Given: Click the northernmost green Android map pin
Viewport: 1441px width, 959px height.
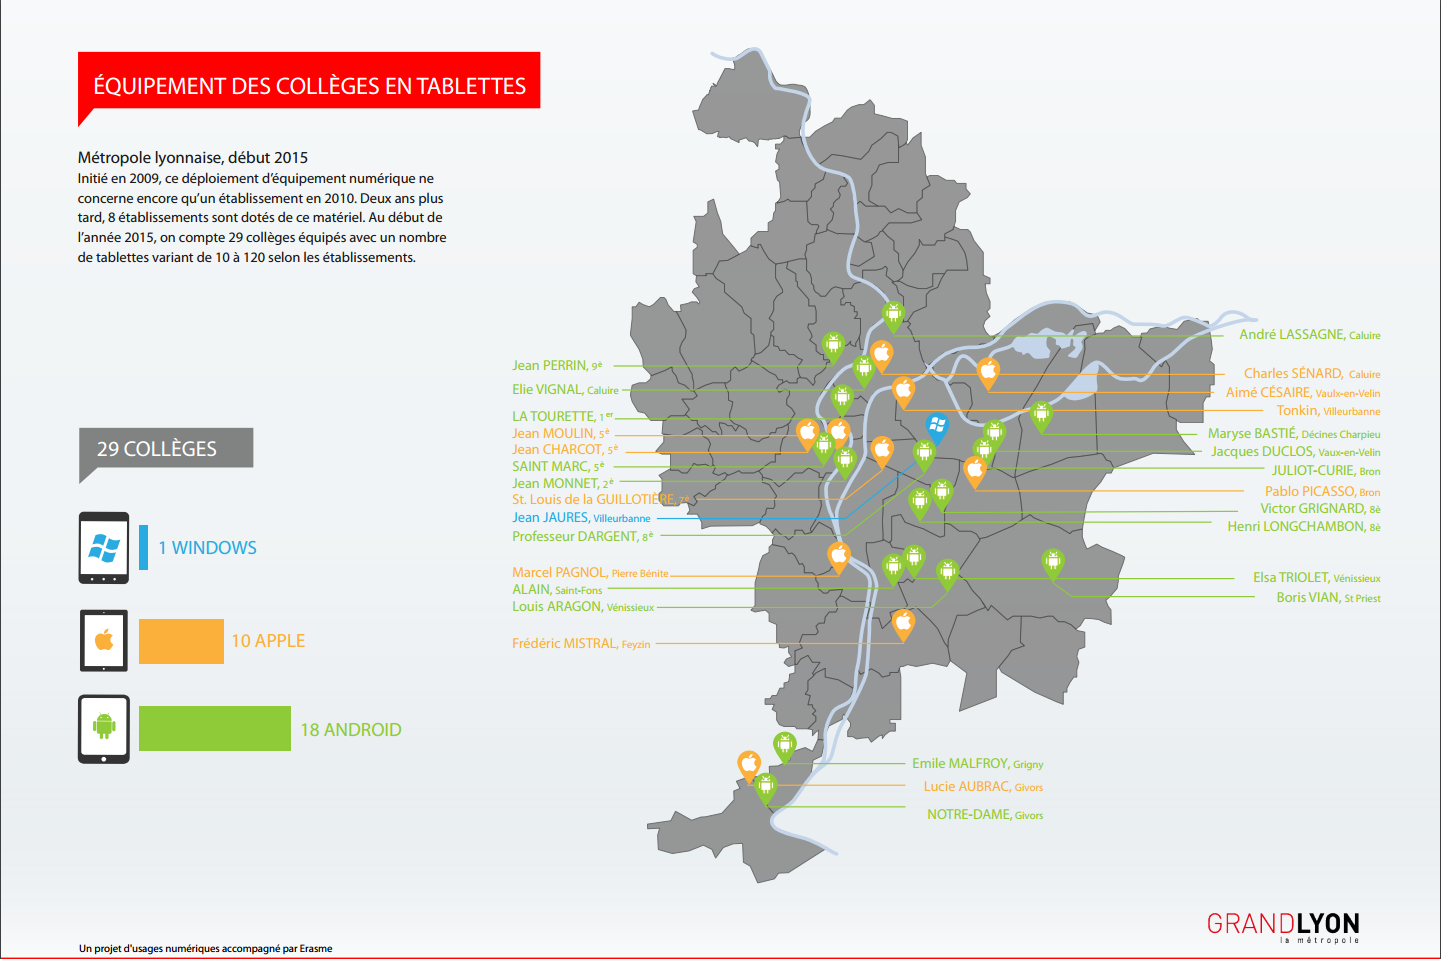Looking at the screenshot, I should (893, 315).
